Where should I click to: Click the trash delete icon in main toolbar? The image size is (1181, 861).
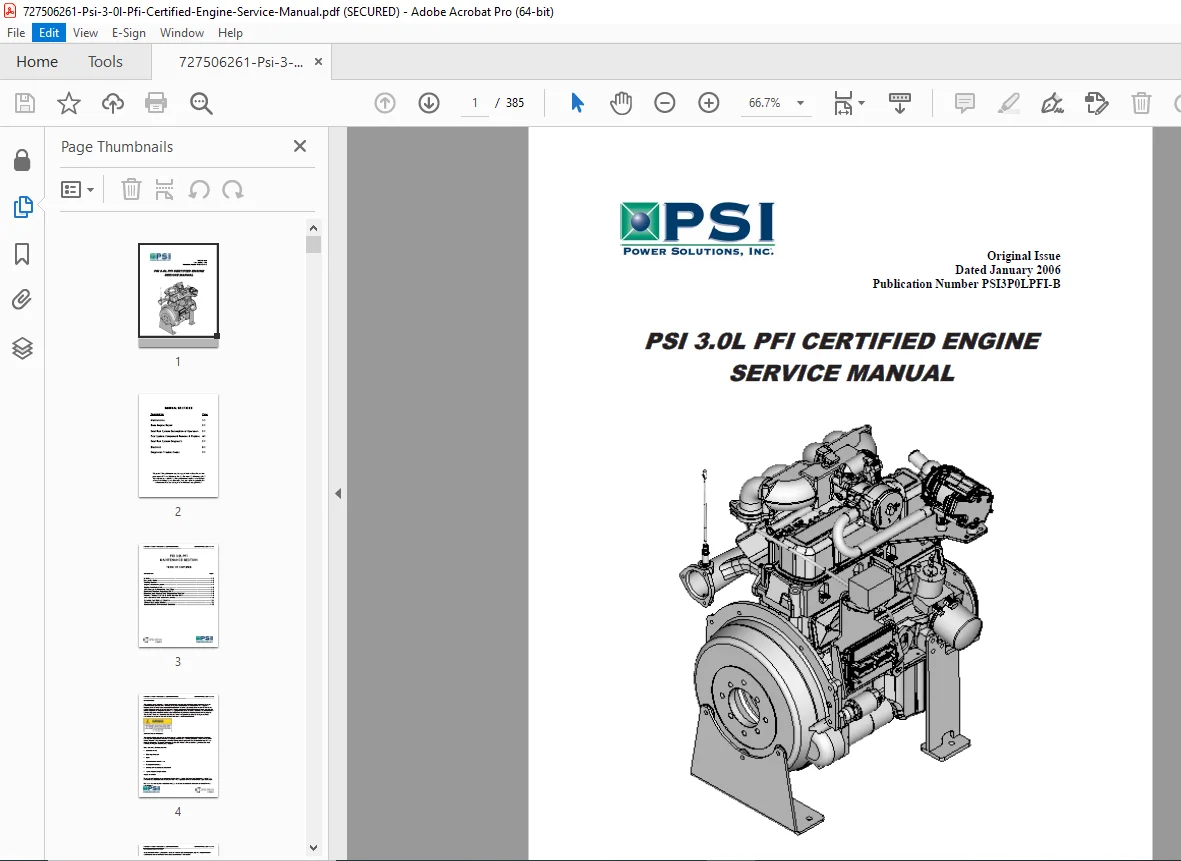(1141, 103)
